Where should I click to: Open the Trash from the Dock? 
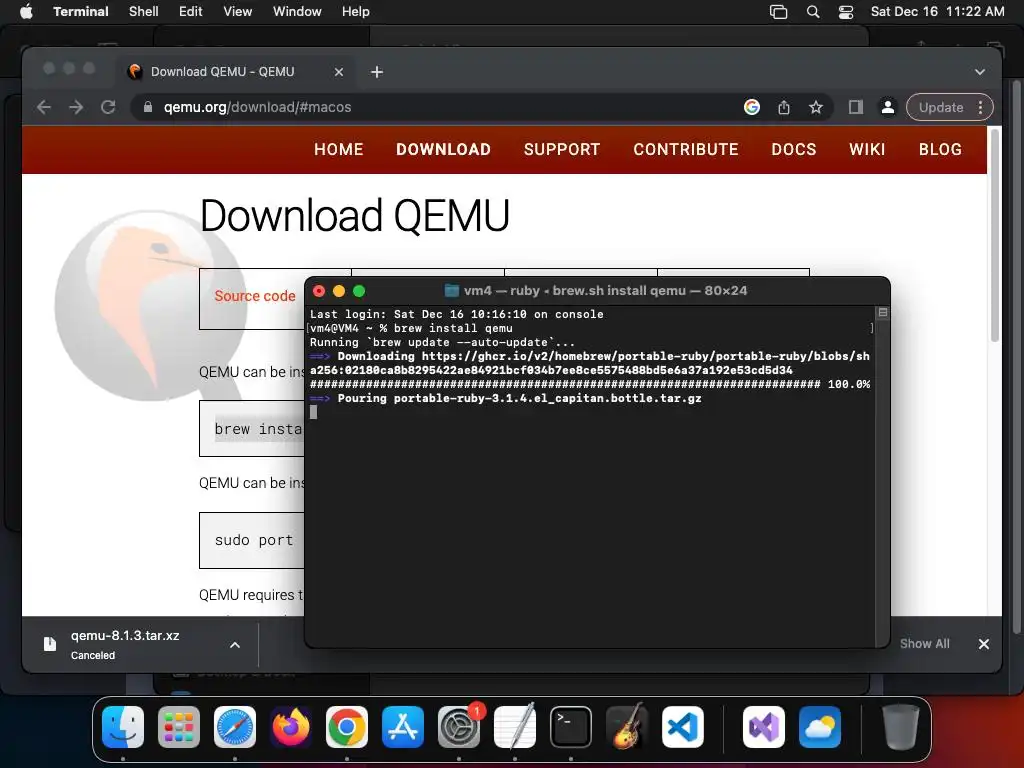pyautogui.click(x=901, y=727)
